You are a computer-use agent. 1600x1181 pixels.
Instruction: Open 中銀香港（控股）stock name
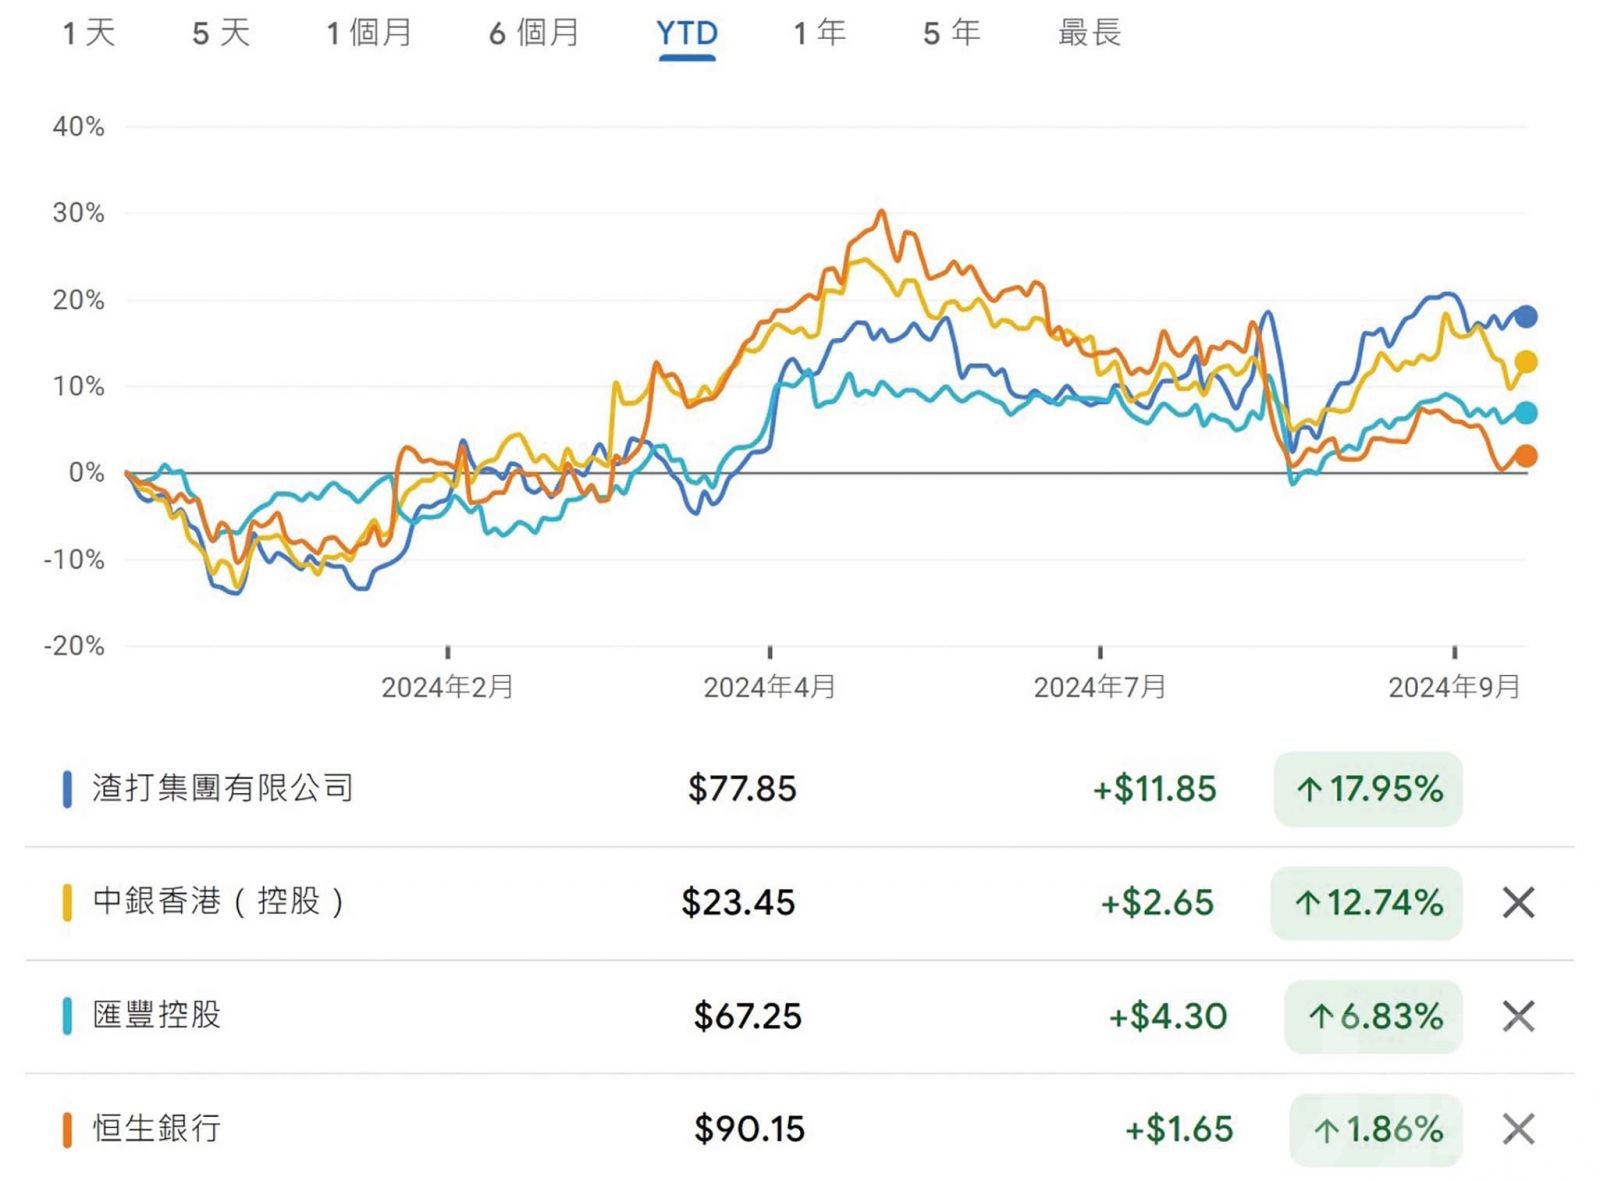pos(218,901)
